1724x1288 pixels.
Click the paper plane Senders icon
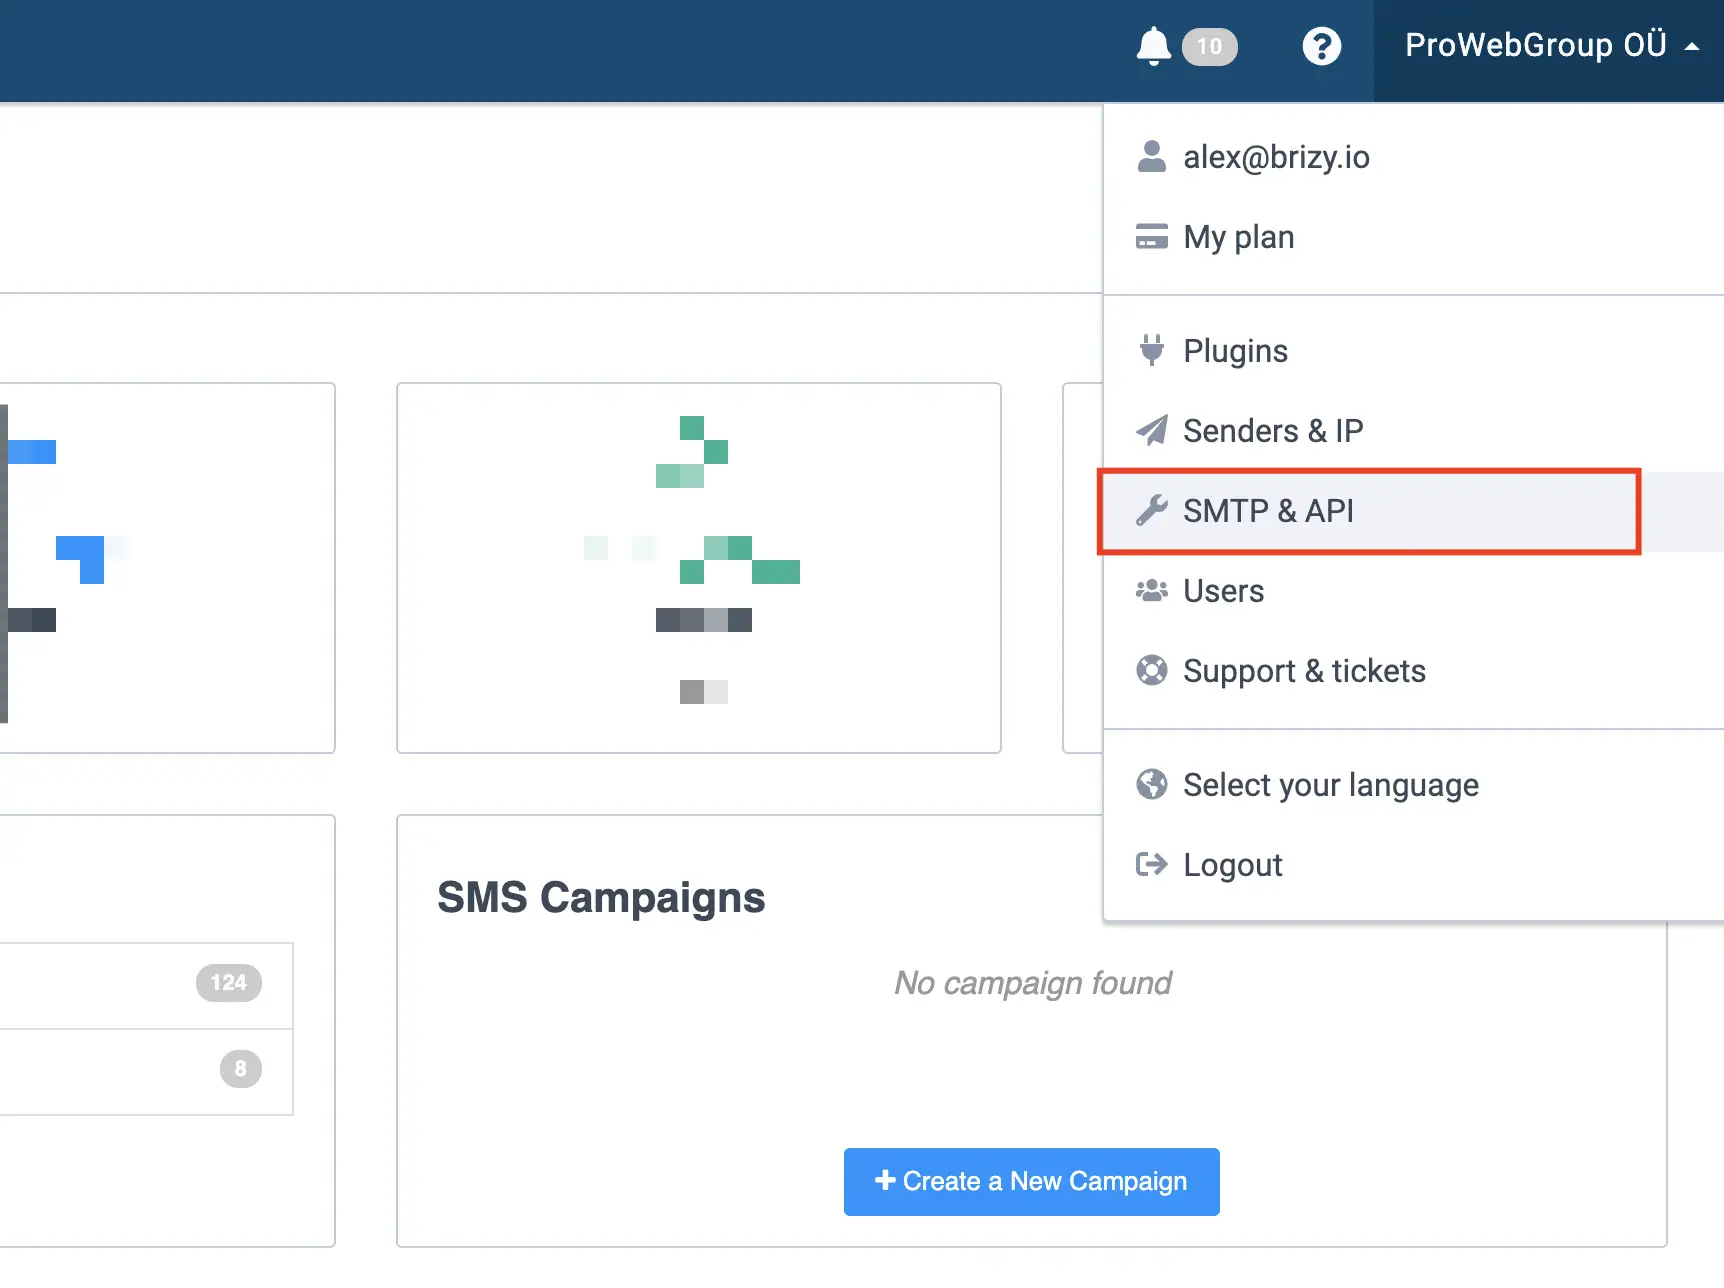pos(1151,431)
